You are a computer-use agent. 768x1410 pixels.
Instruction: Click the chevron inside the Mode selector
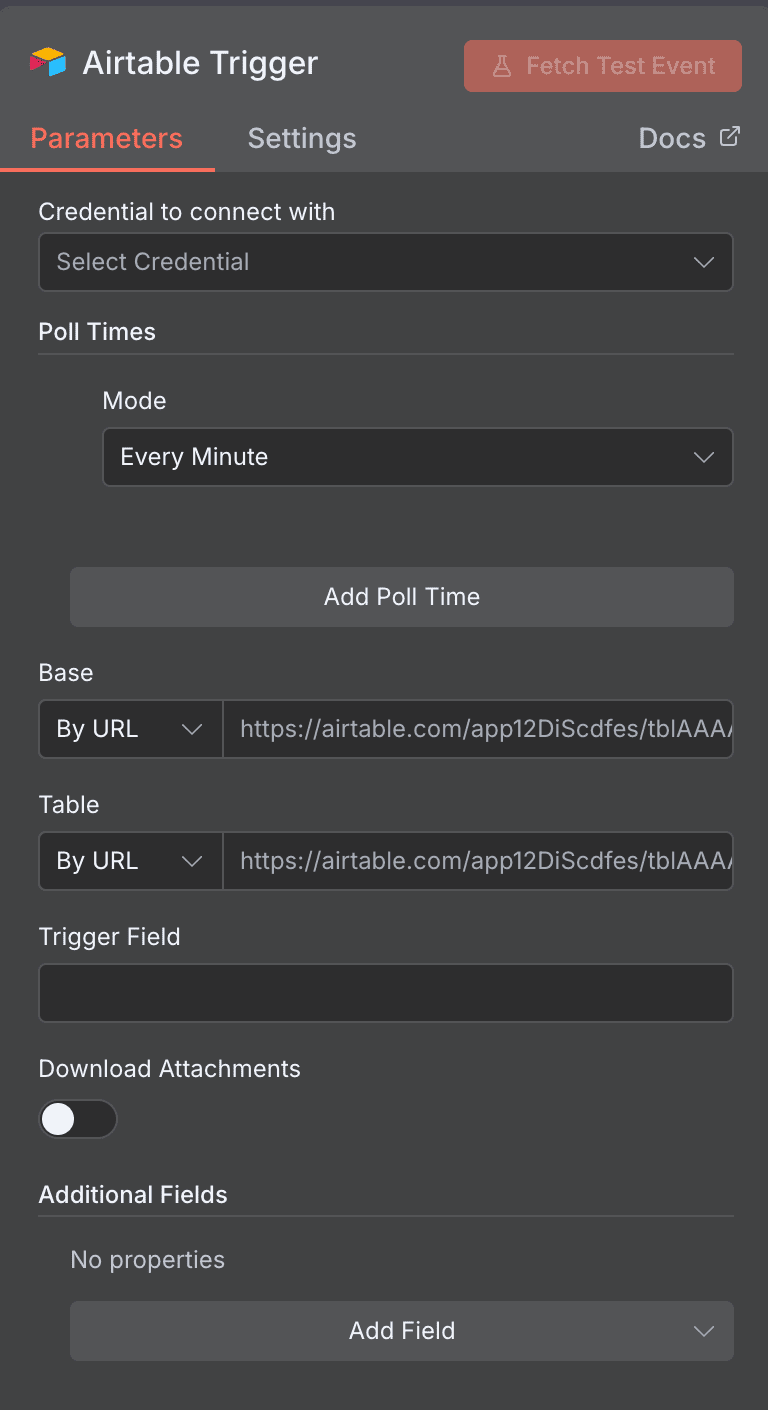click(704, 456)
